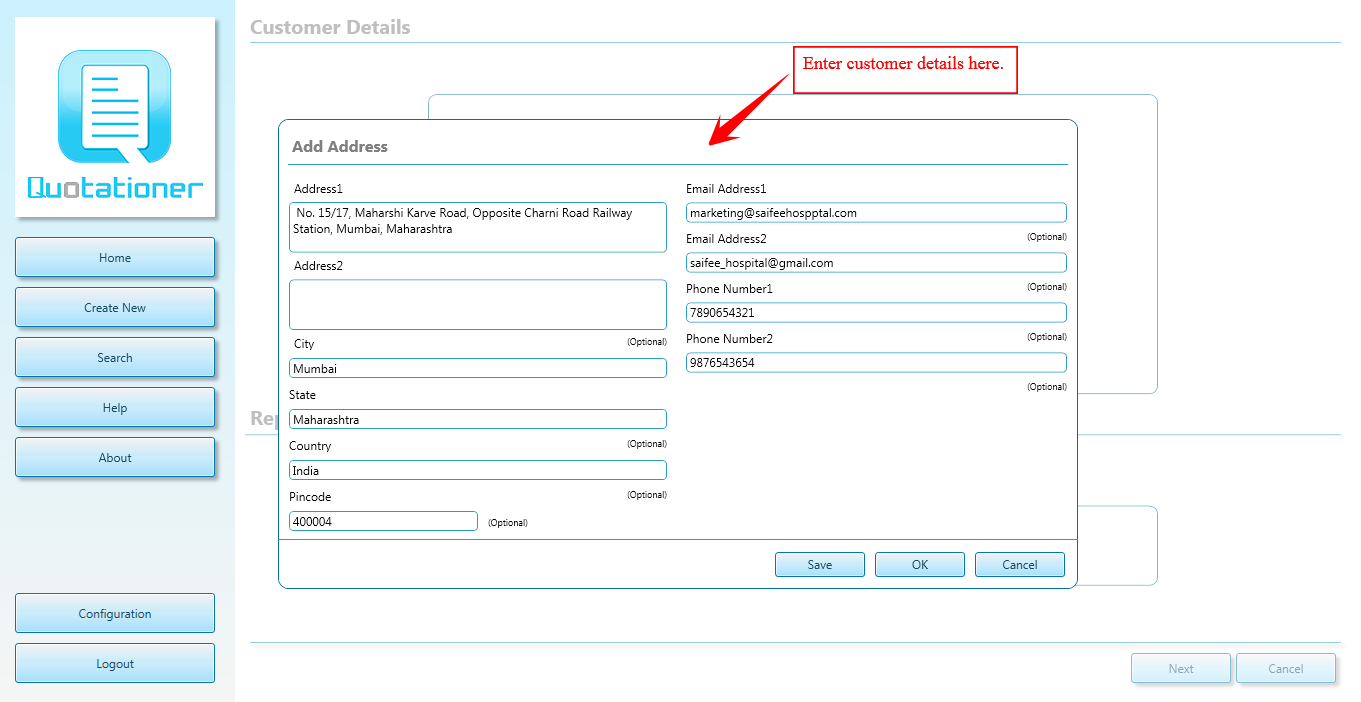Click the Address1 text box

click(x=478, y=227)
